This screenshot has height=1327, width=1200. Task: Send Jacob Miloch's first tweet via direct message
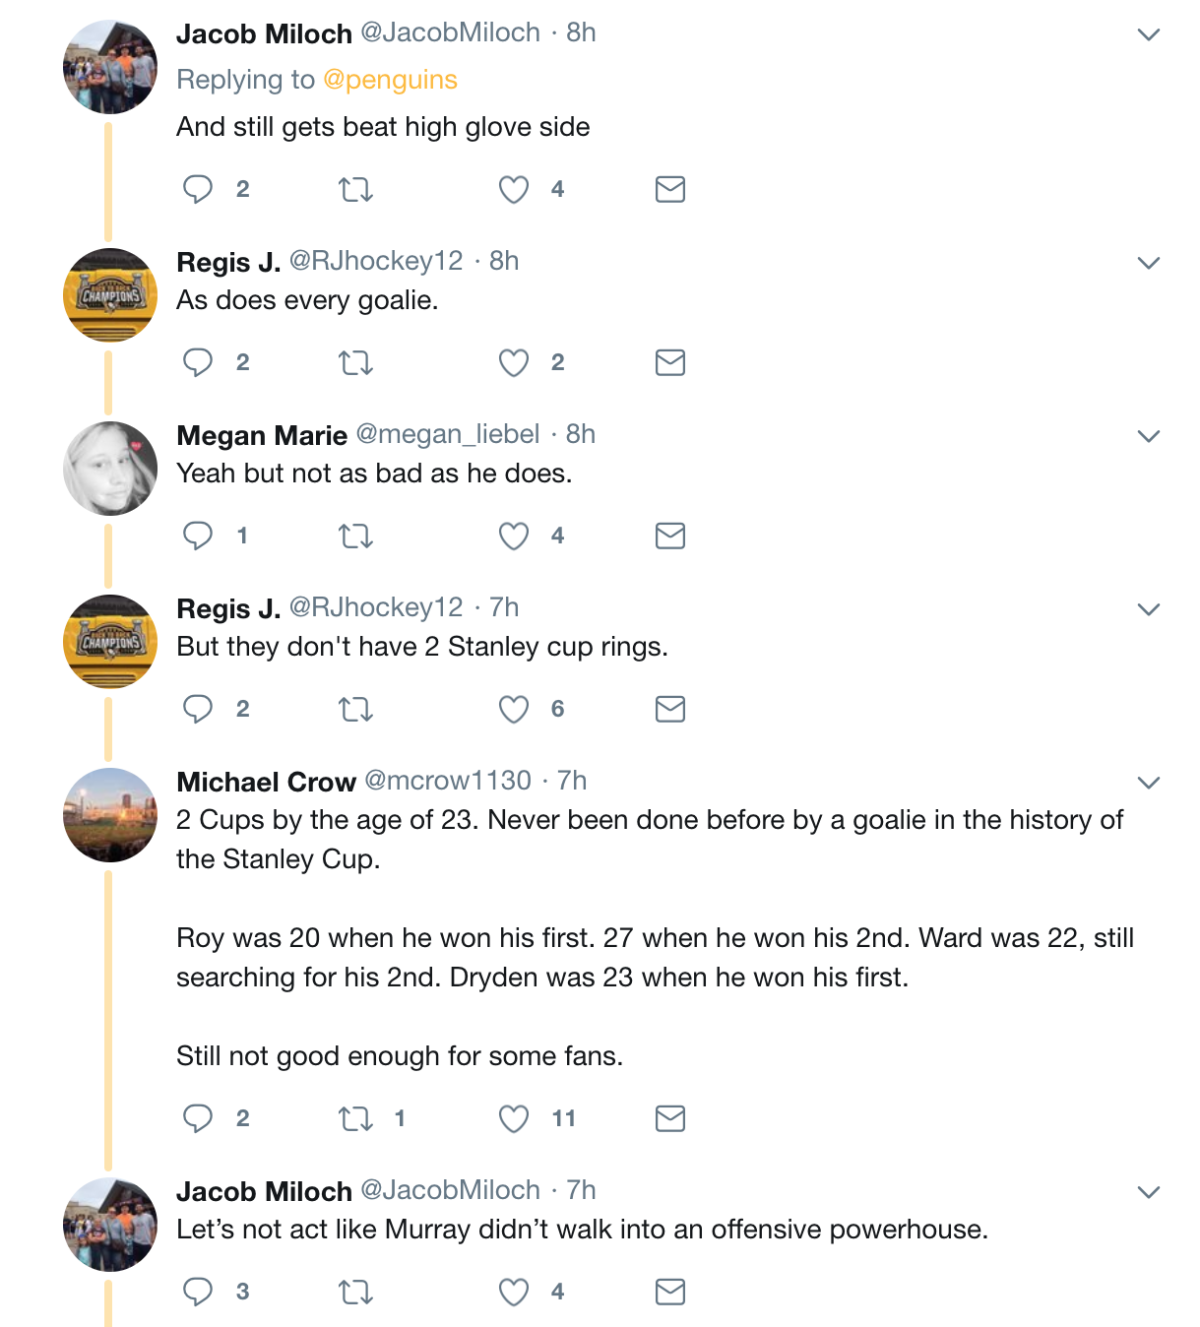[670, 189]
